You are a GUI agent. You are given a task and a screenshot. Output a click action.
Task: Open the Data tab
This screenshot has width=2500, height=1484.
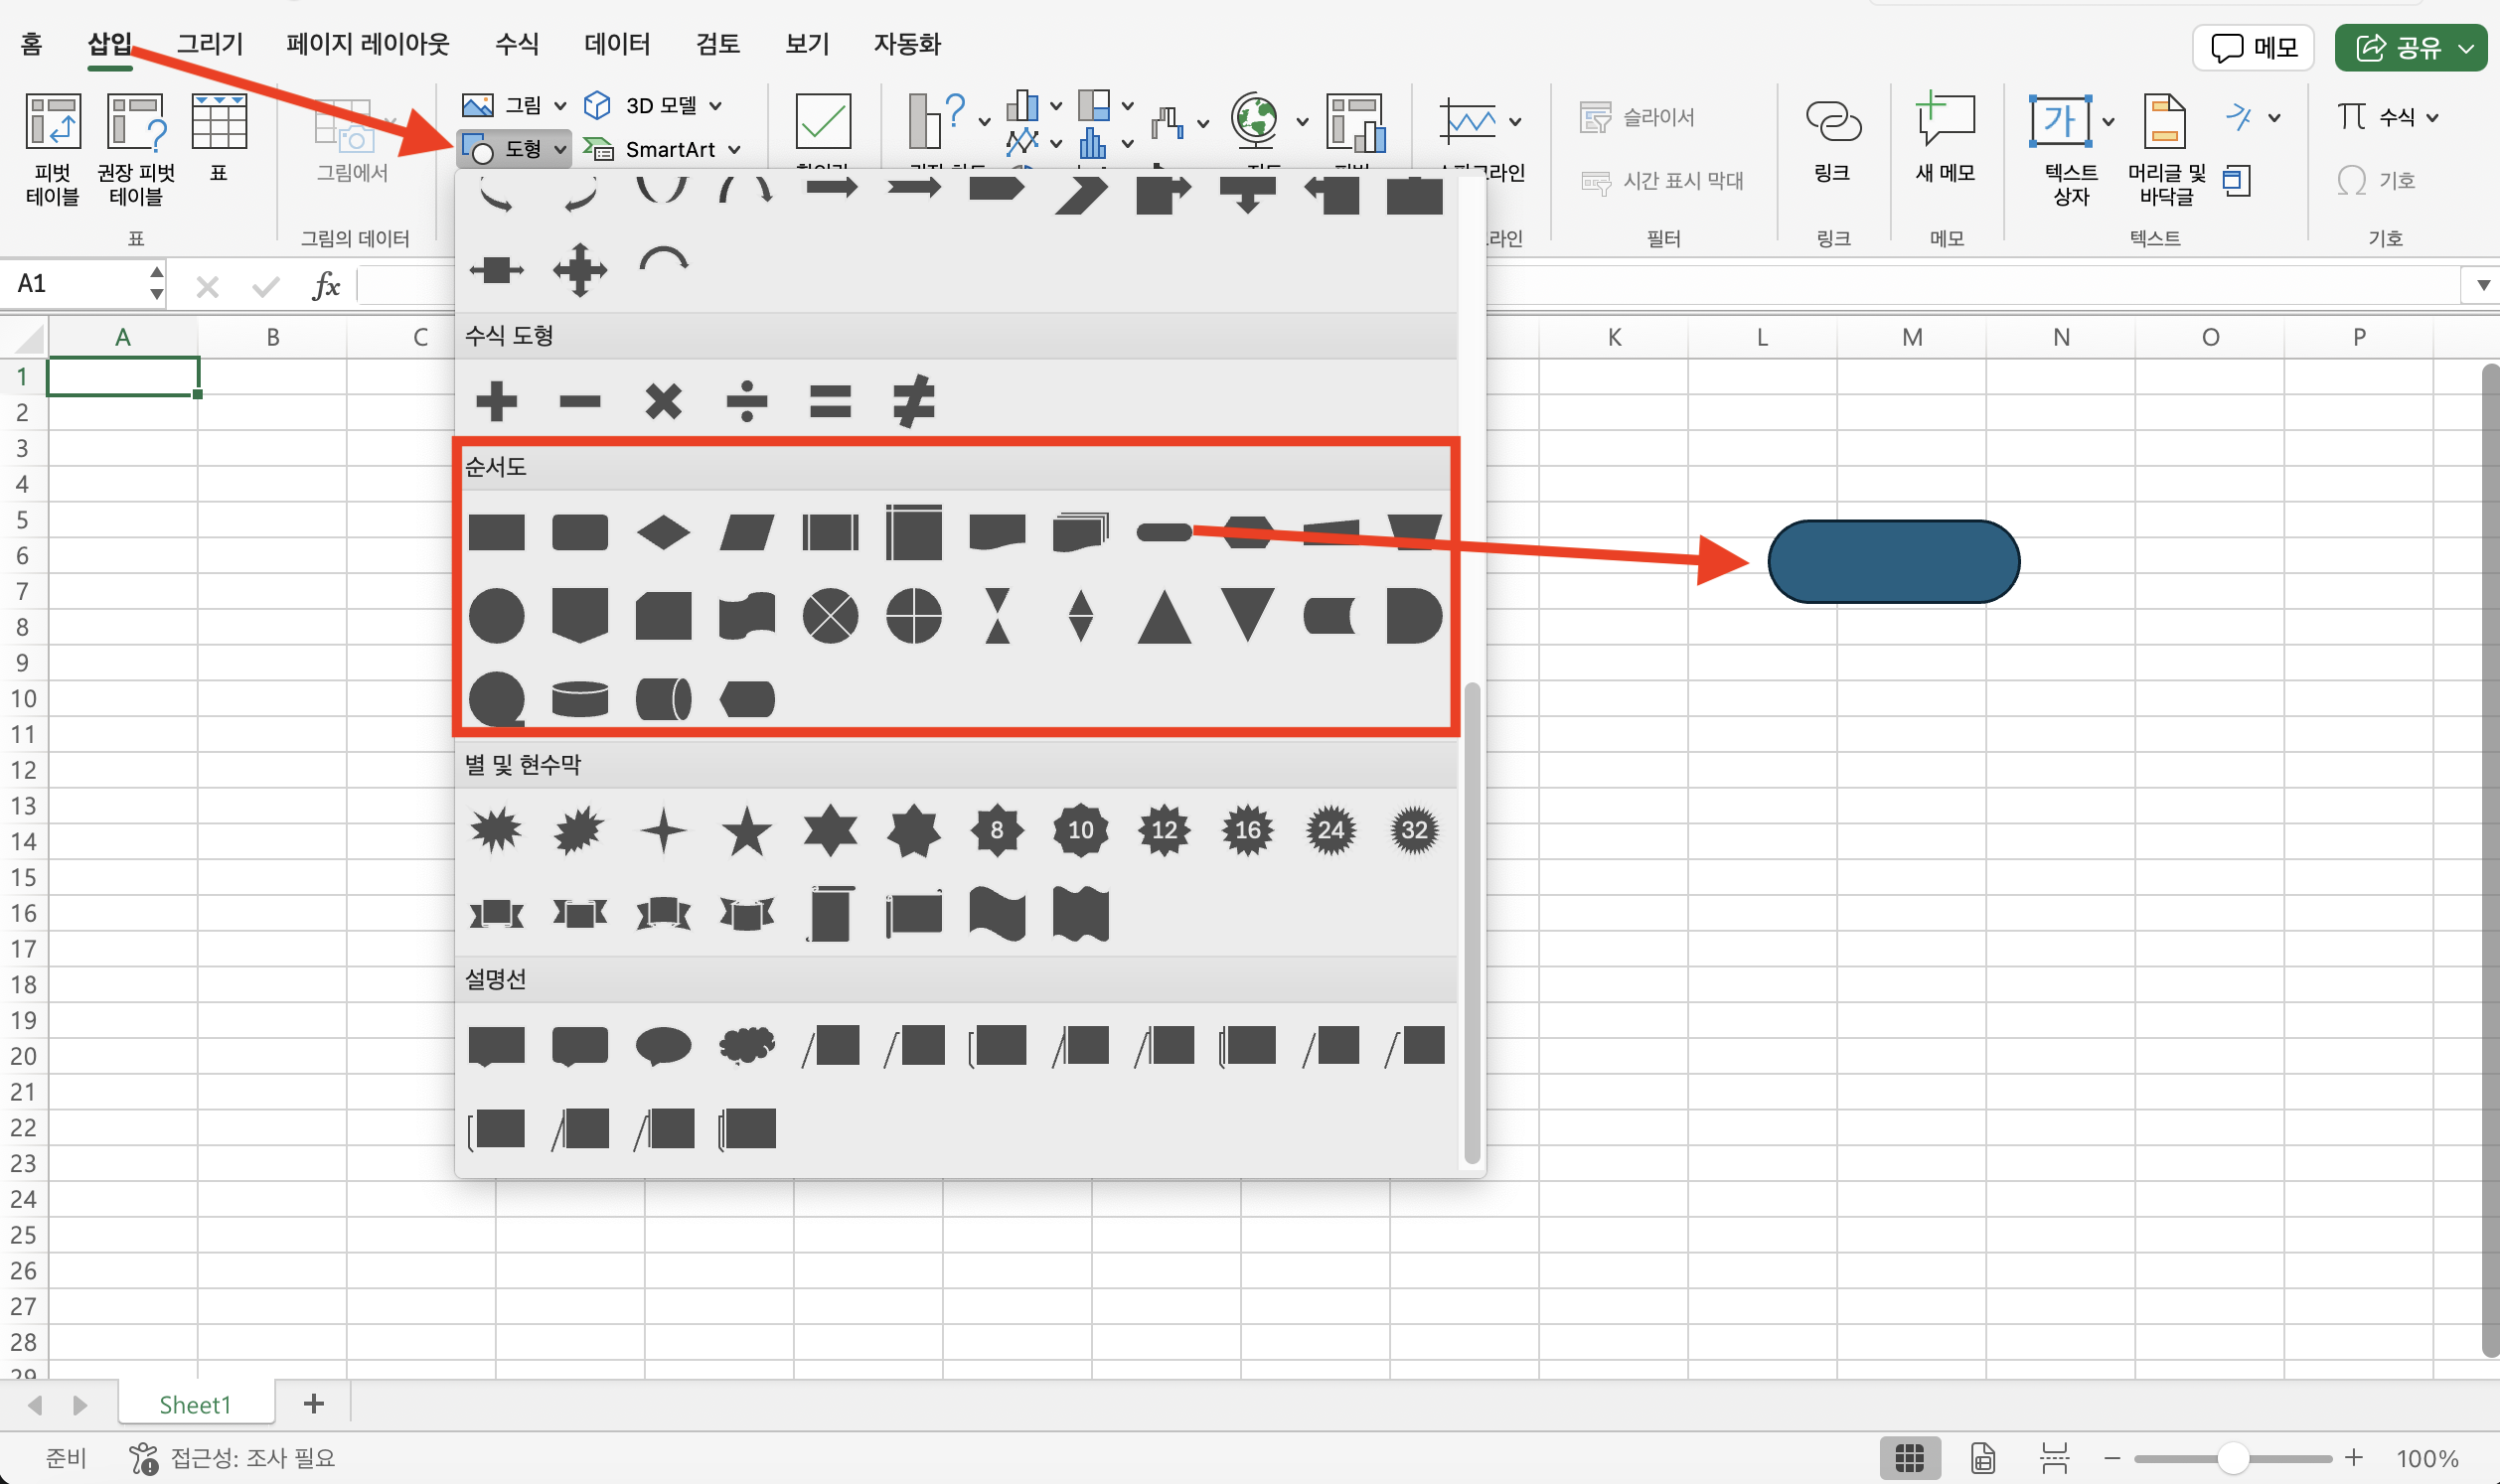(x=617, y=44)
